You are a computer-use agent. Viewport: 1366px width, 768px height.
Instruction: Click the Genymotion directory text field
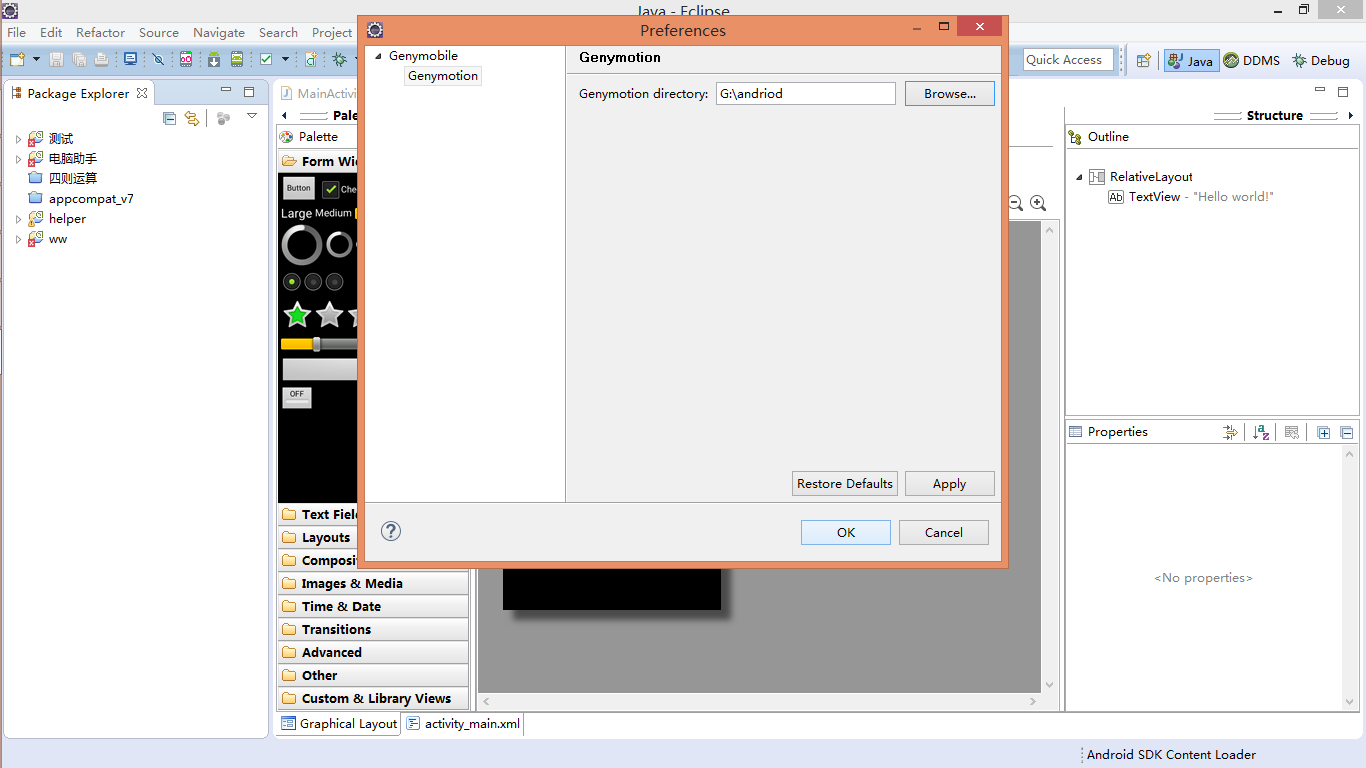[x=806, y=94]
